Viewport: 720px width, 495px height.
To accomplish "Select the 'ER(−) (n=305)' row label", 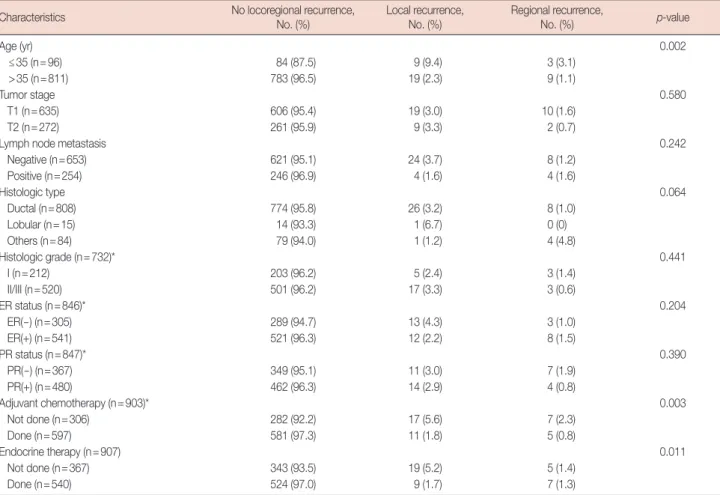I will pyautogui.click(x=39, y=322).
